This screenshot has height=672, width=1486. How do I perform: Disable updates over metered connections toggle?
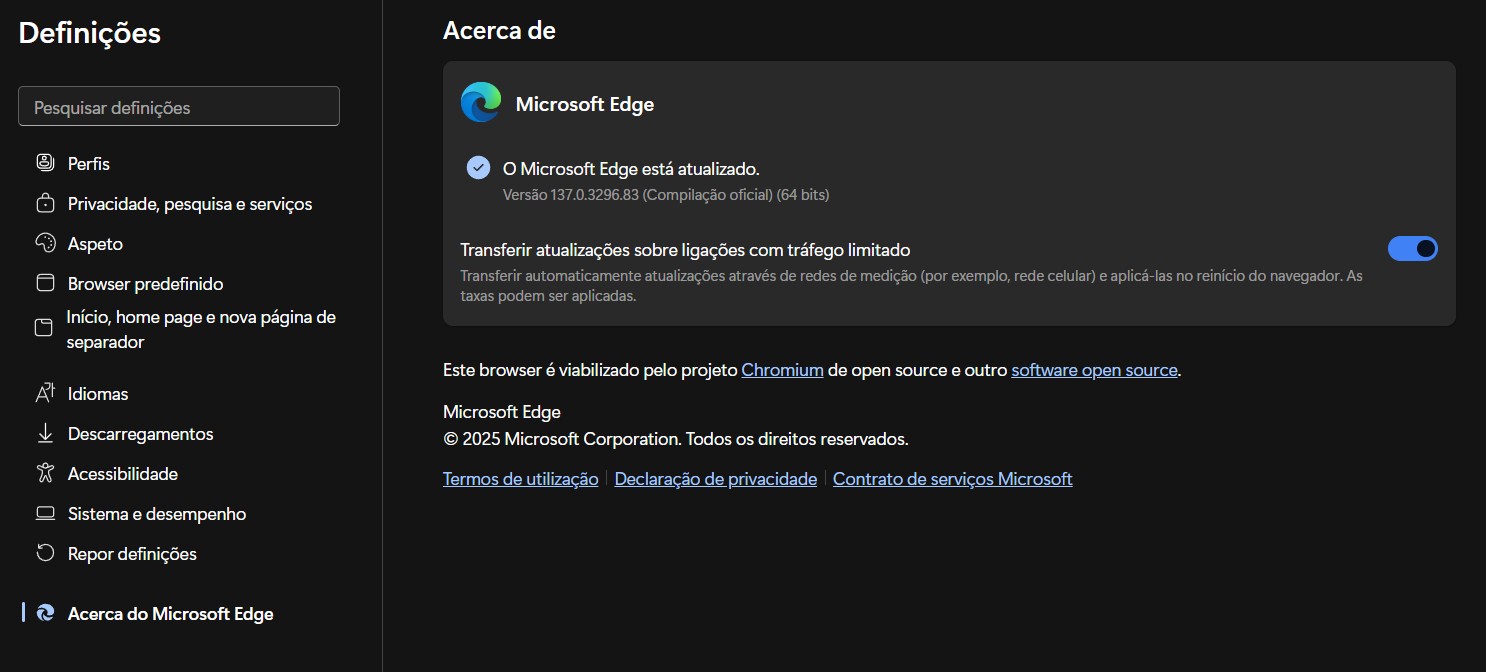[x=1412, y=249]
